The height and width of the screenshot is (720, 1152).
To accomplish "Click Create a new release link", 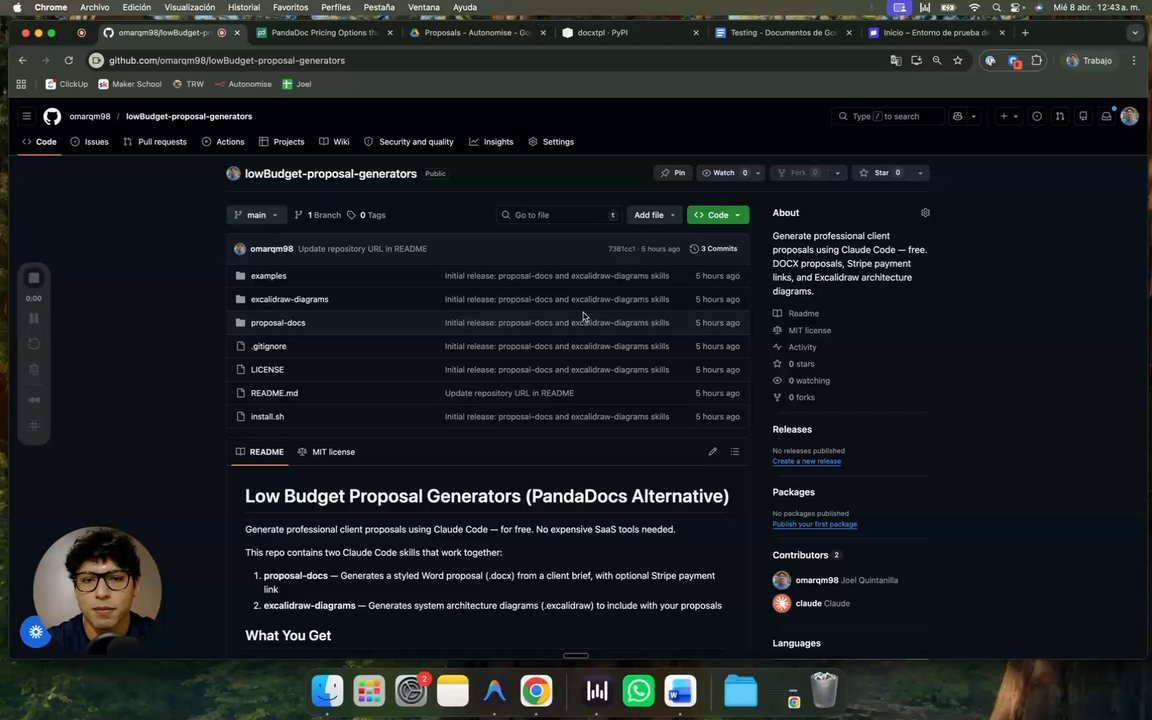I will pos(807,461).
